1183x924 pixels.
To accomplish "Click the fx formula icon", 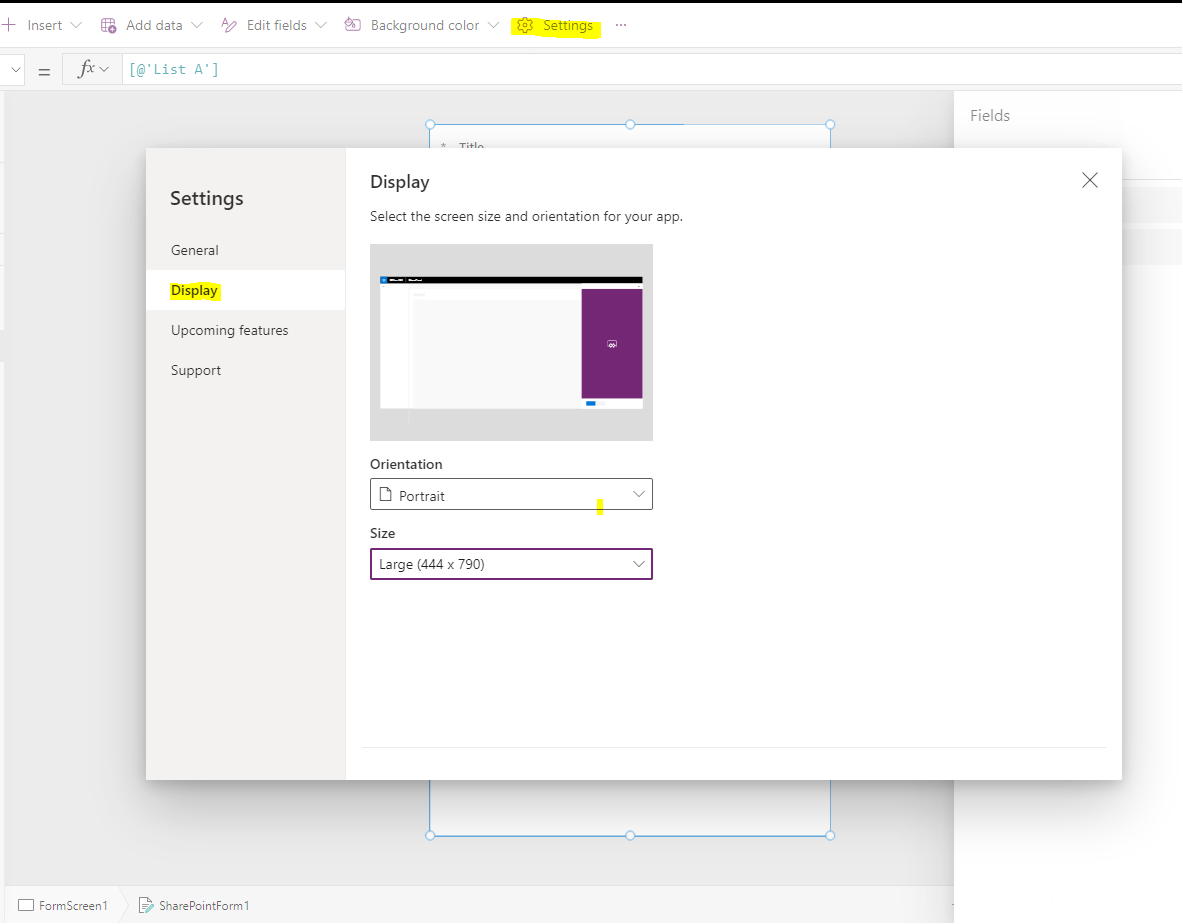I will click(x=87, y=69).
